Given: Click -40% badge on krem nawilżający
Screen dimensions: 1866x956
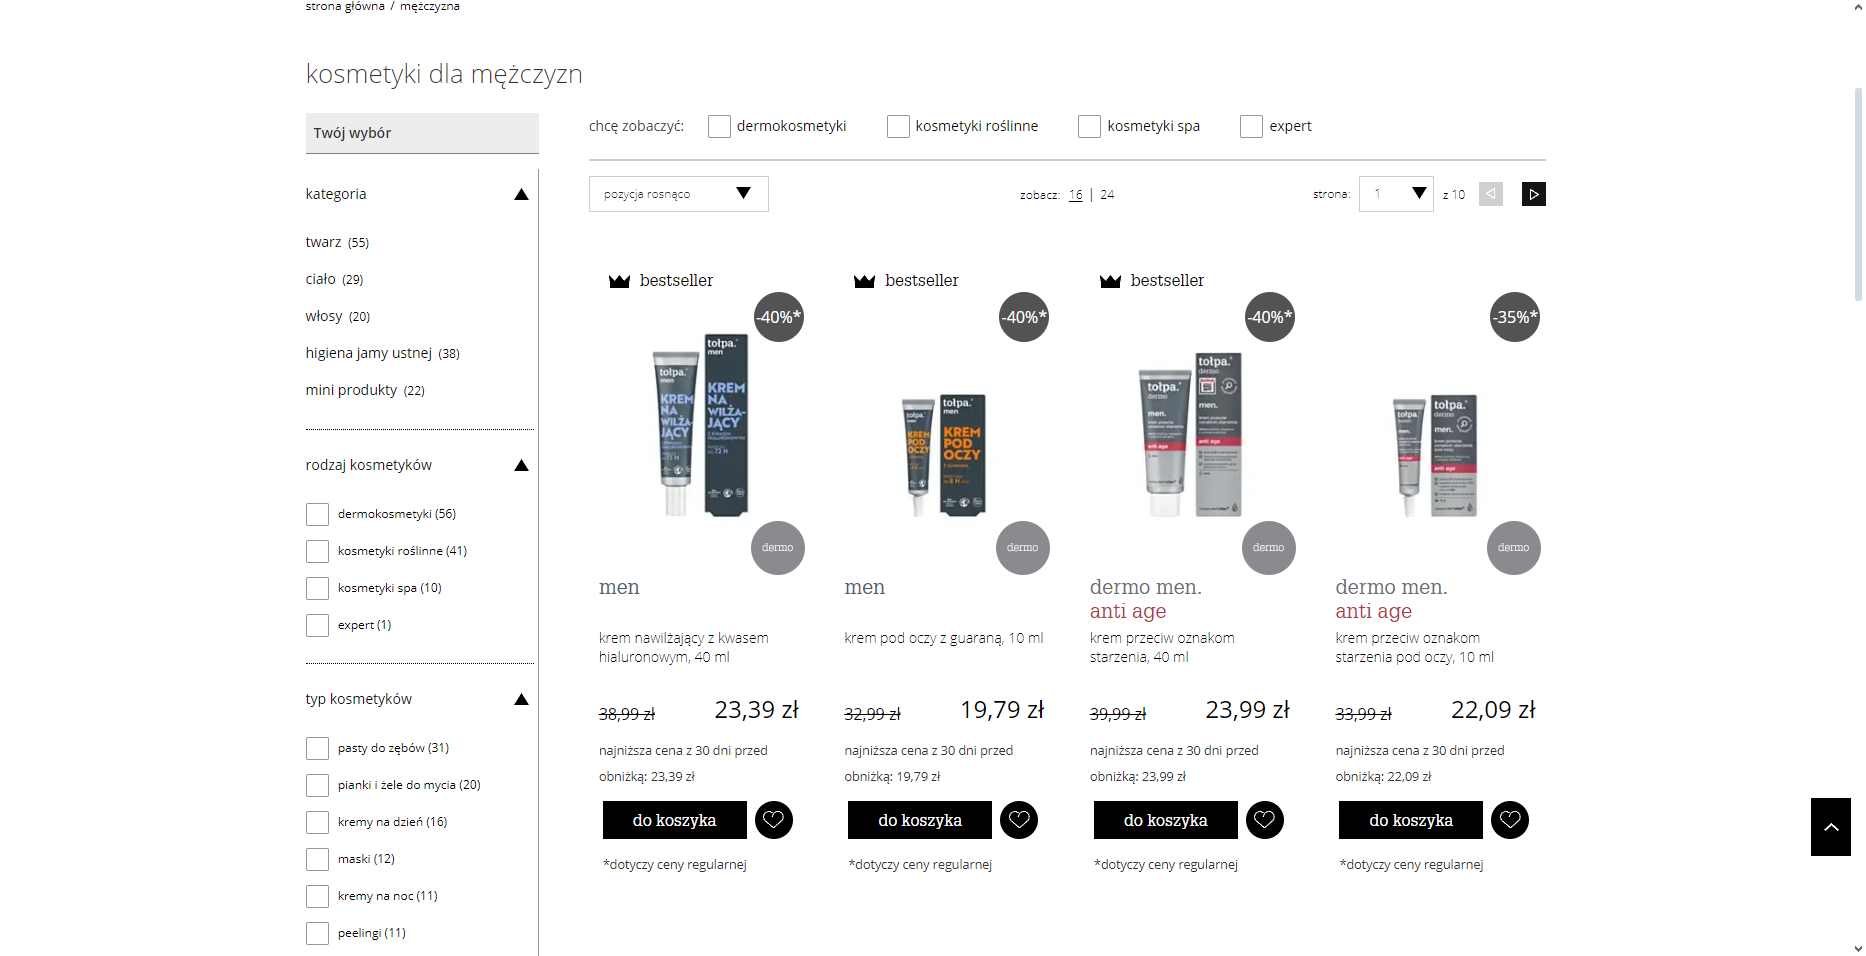Looking at the screenshot, I should point(779,317).
